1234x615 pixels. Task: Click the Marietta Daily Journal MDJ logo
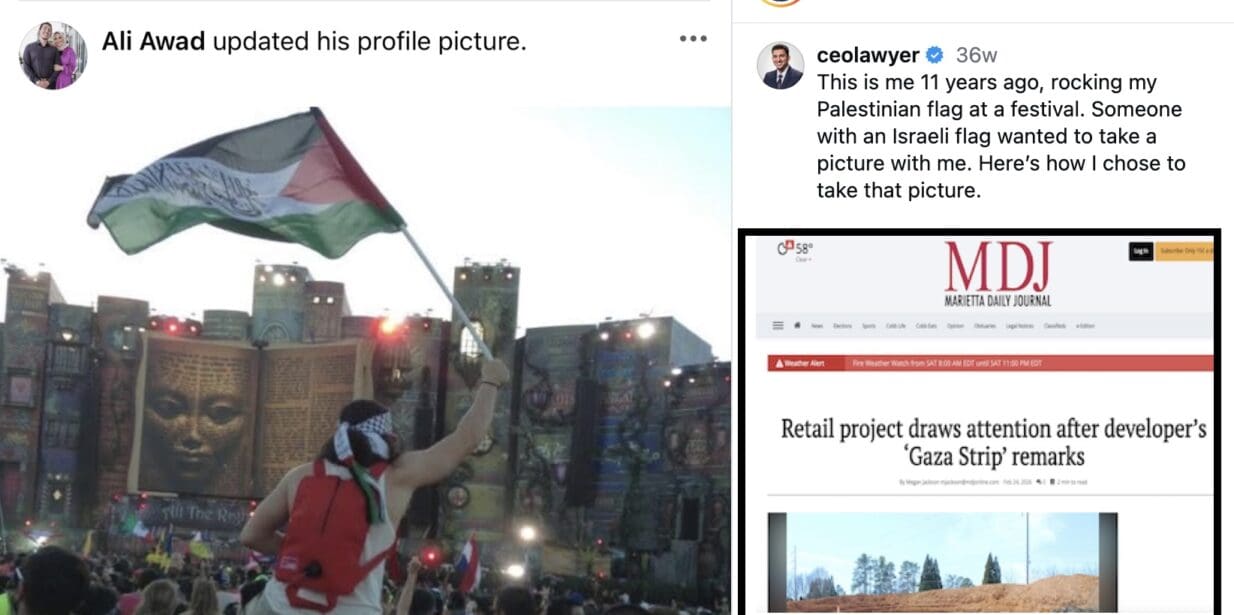[998, 273]
